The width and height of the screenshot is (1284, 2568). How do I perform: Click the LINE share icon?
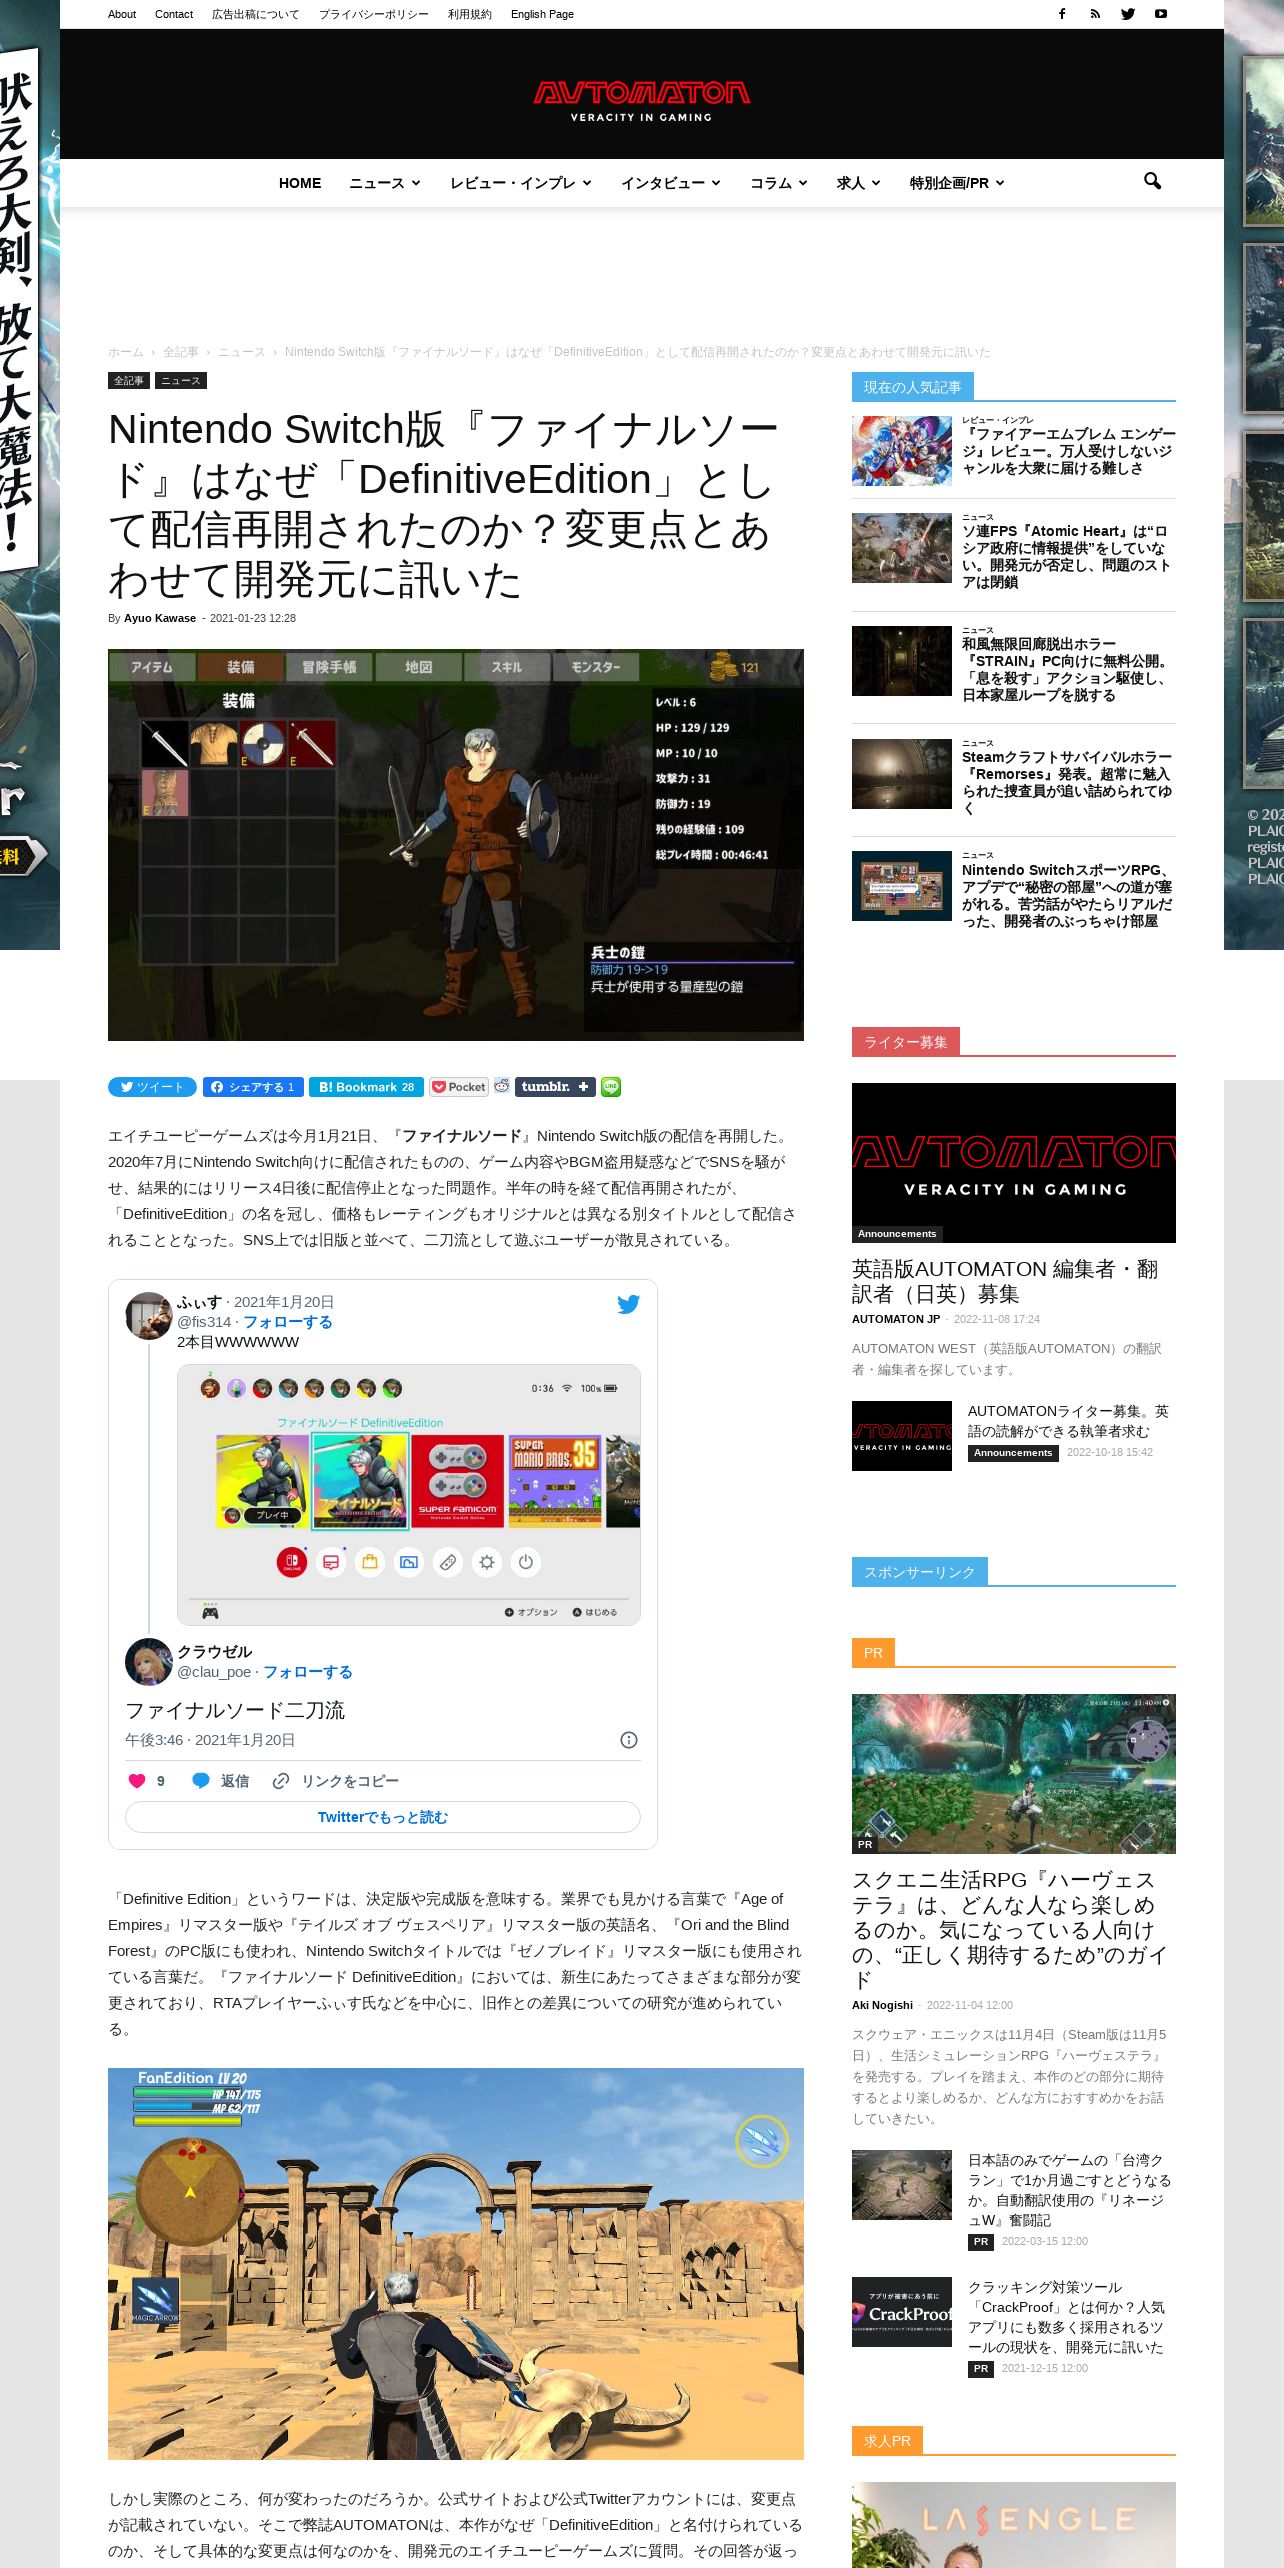coord(611,1087)
